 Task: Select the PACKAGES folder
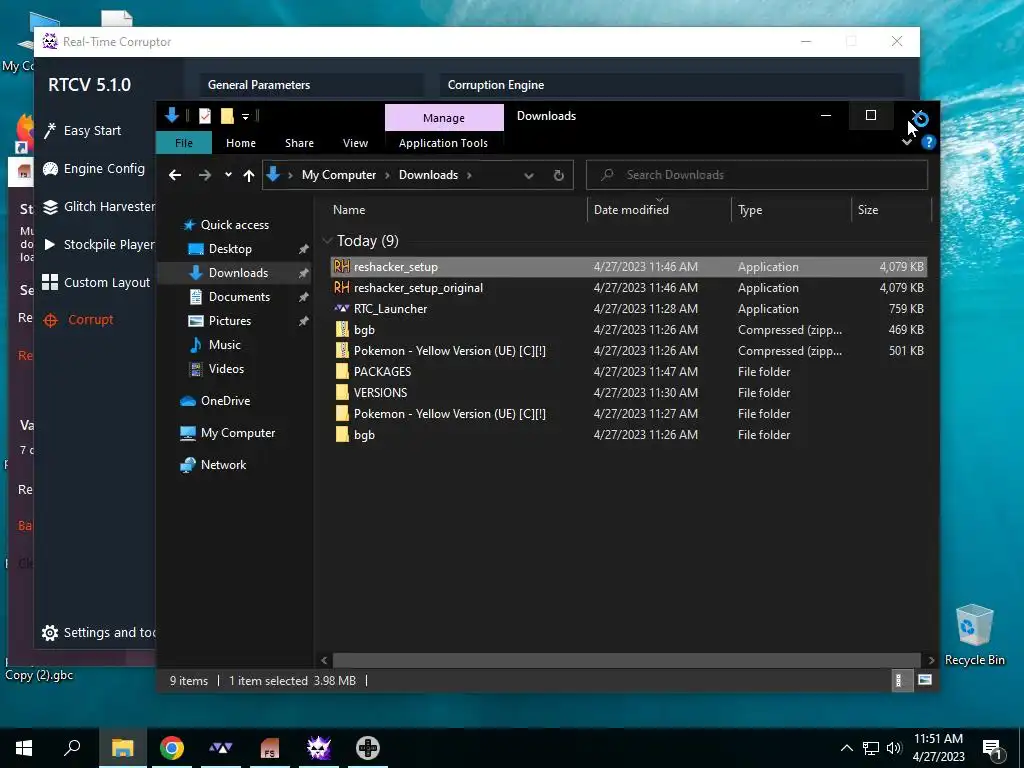pos(628,371)
